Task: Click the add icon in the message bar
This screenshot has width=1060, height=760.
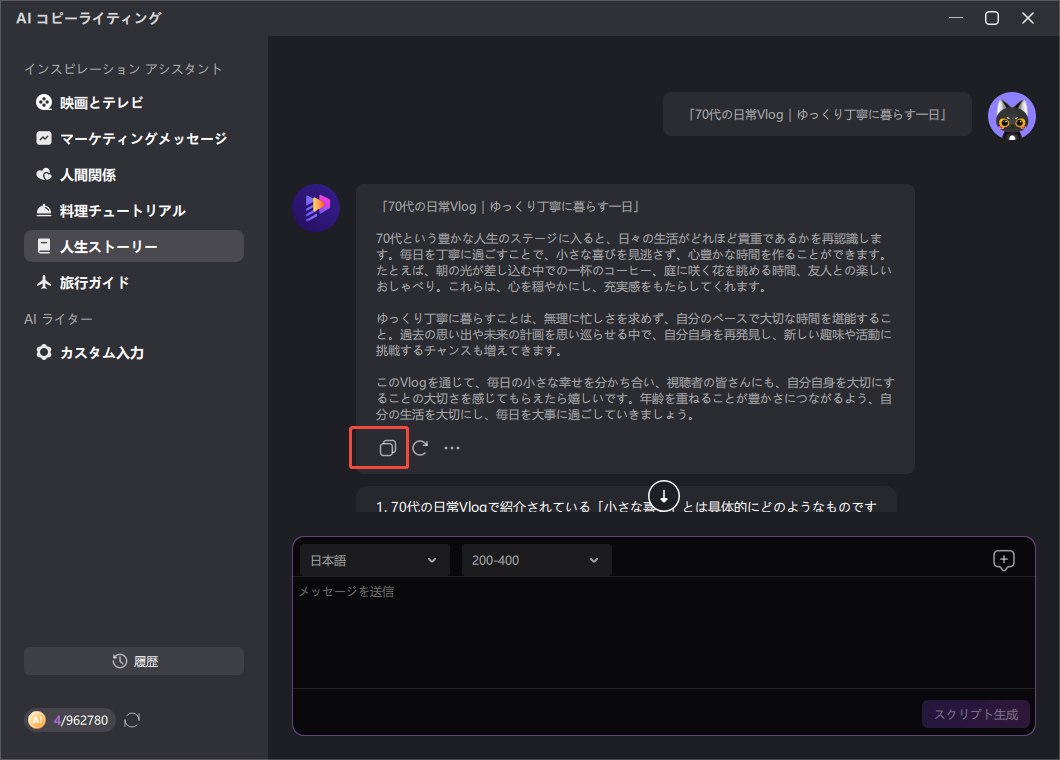Action: point(1003,559)
